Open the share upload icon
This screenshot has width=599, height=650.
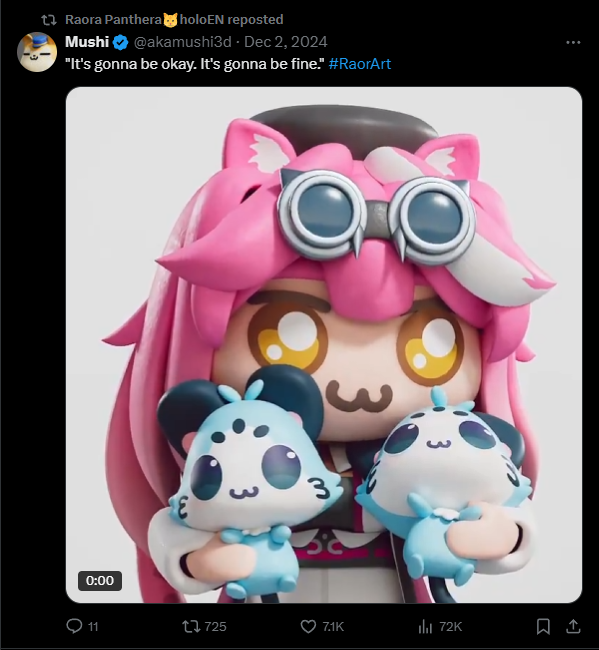click(573, 626)
